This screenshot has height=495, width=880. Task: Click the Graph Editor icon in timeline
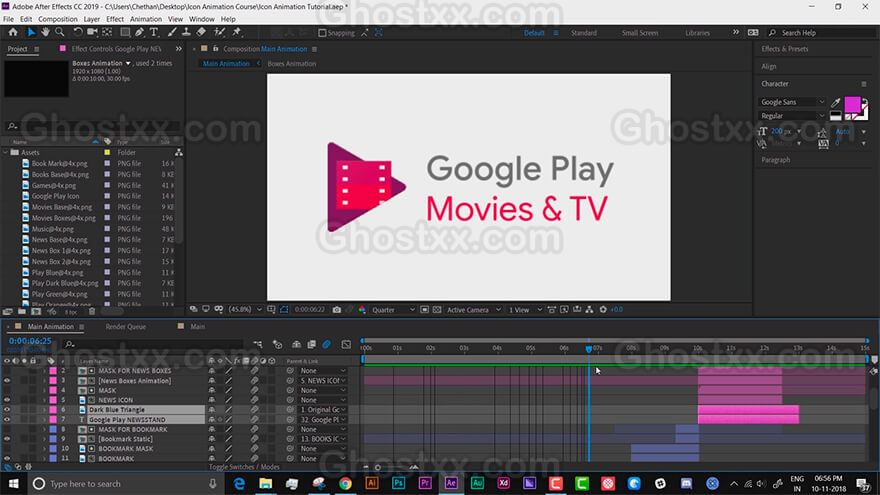[x=346, y=345]
